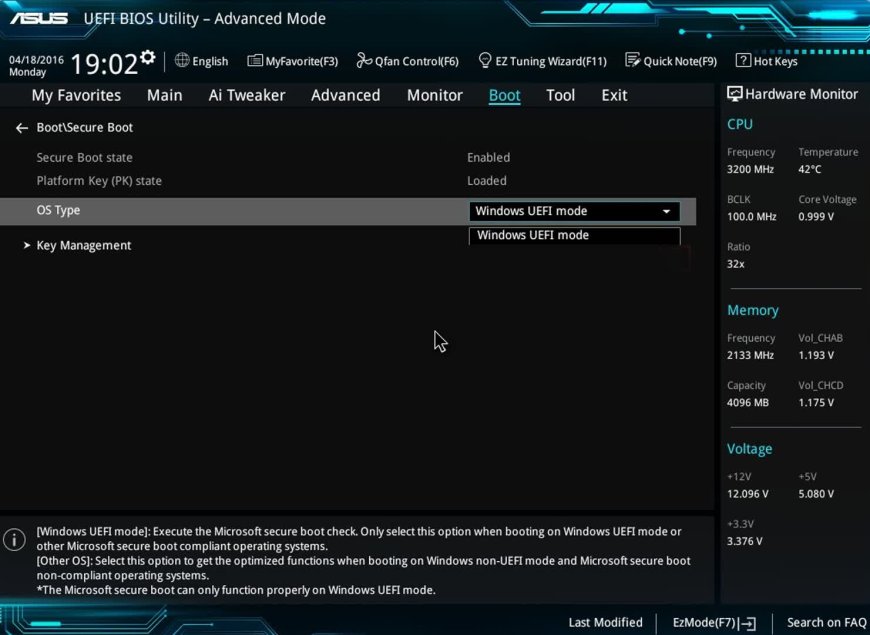Switch to EzMode(F7)
870x635 pixels.
click(x=714, y=622)
